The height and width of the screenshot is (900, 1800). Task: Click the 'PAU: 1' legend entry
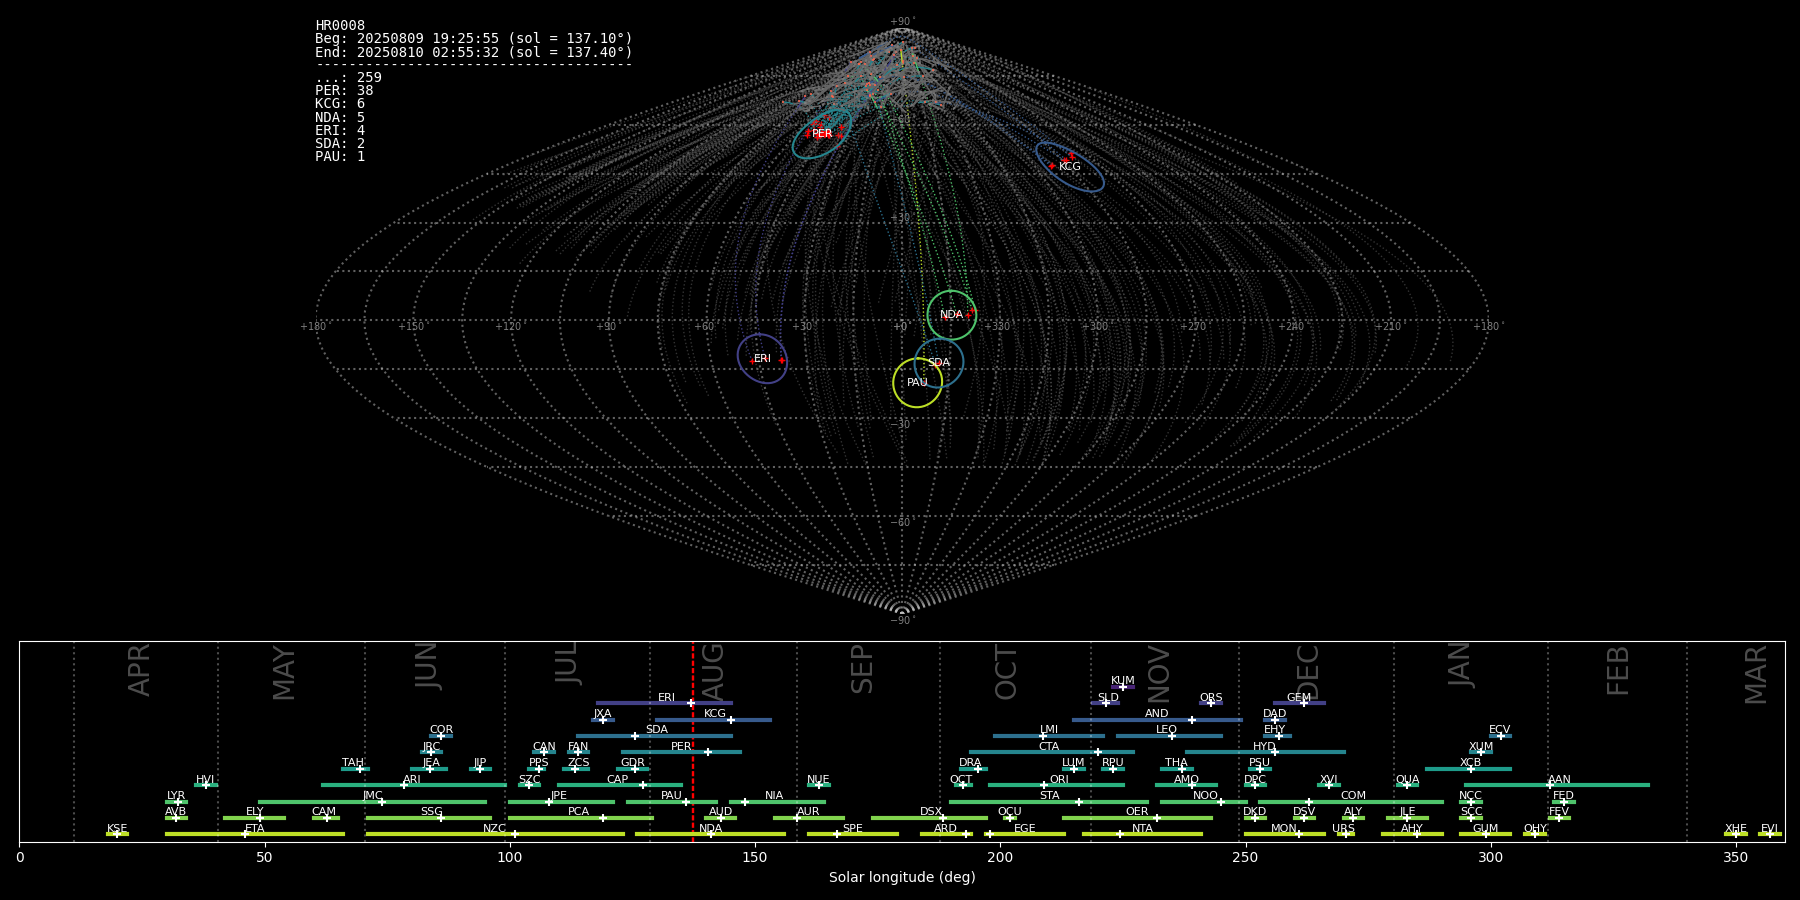pyautogui.click(x=340, y=157)
